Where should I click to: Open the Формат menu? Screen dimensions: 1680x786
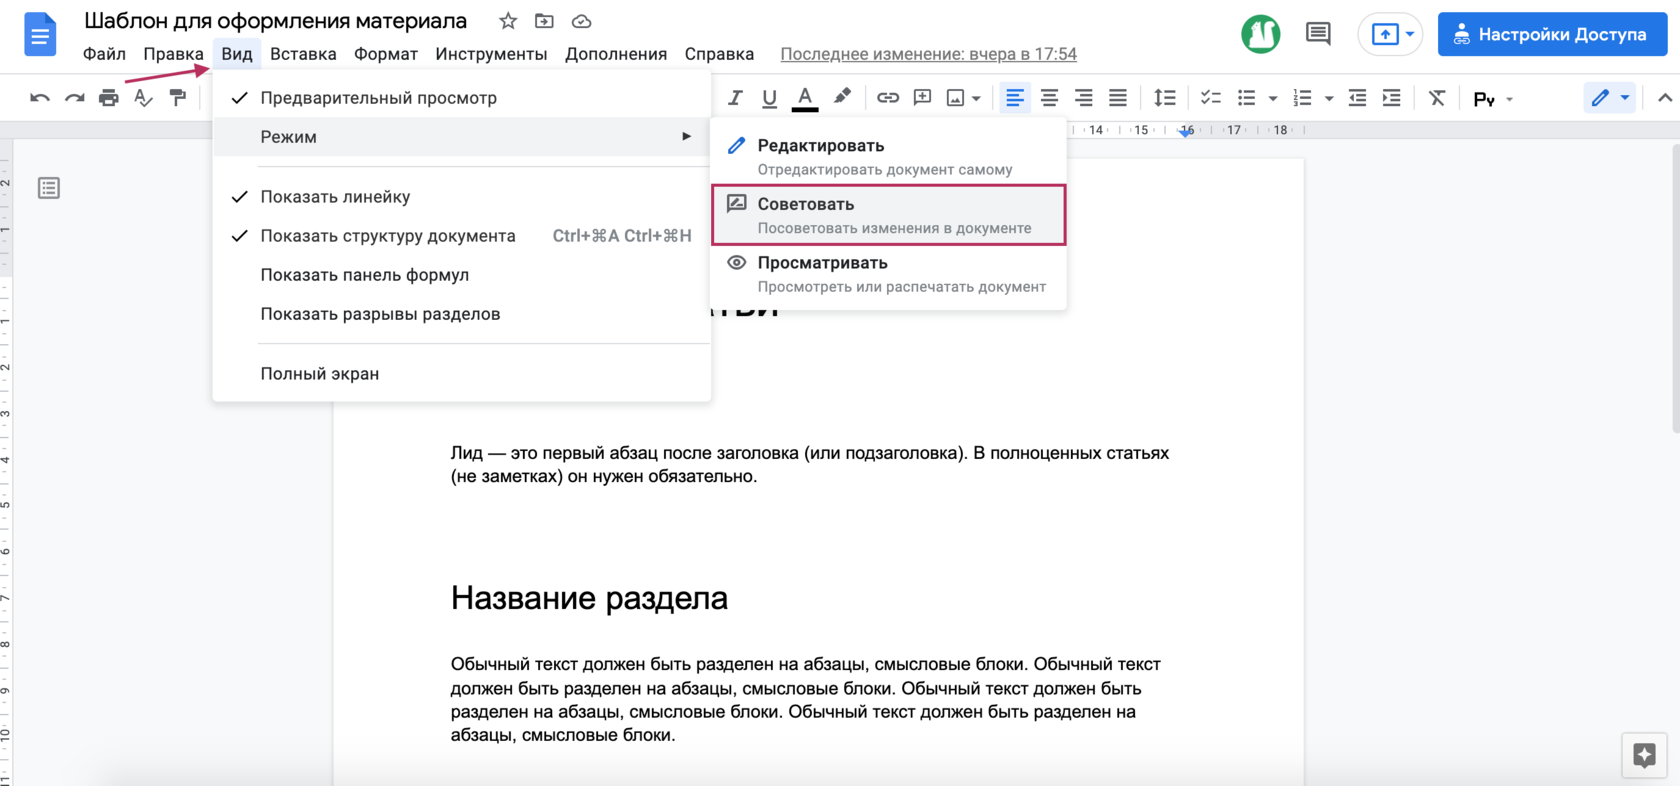(386, 54)
